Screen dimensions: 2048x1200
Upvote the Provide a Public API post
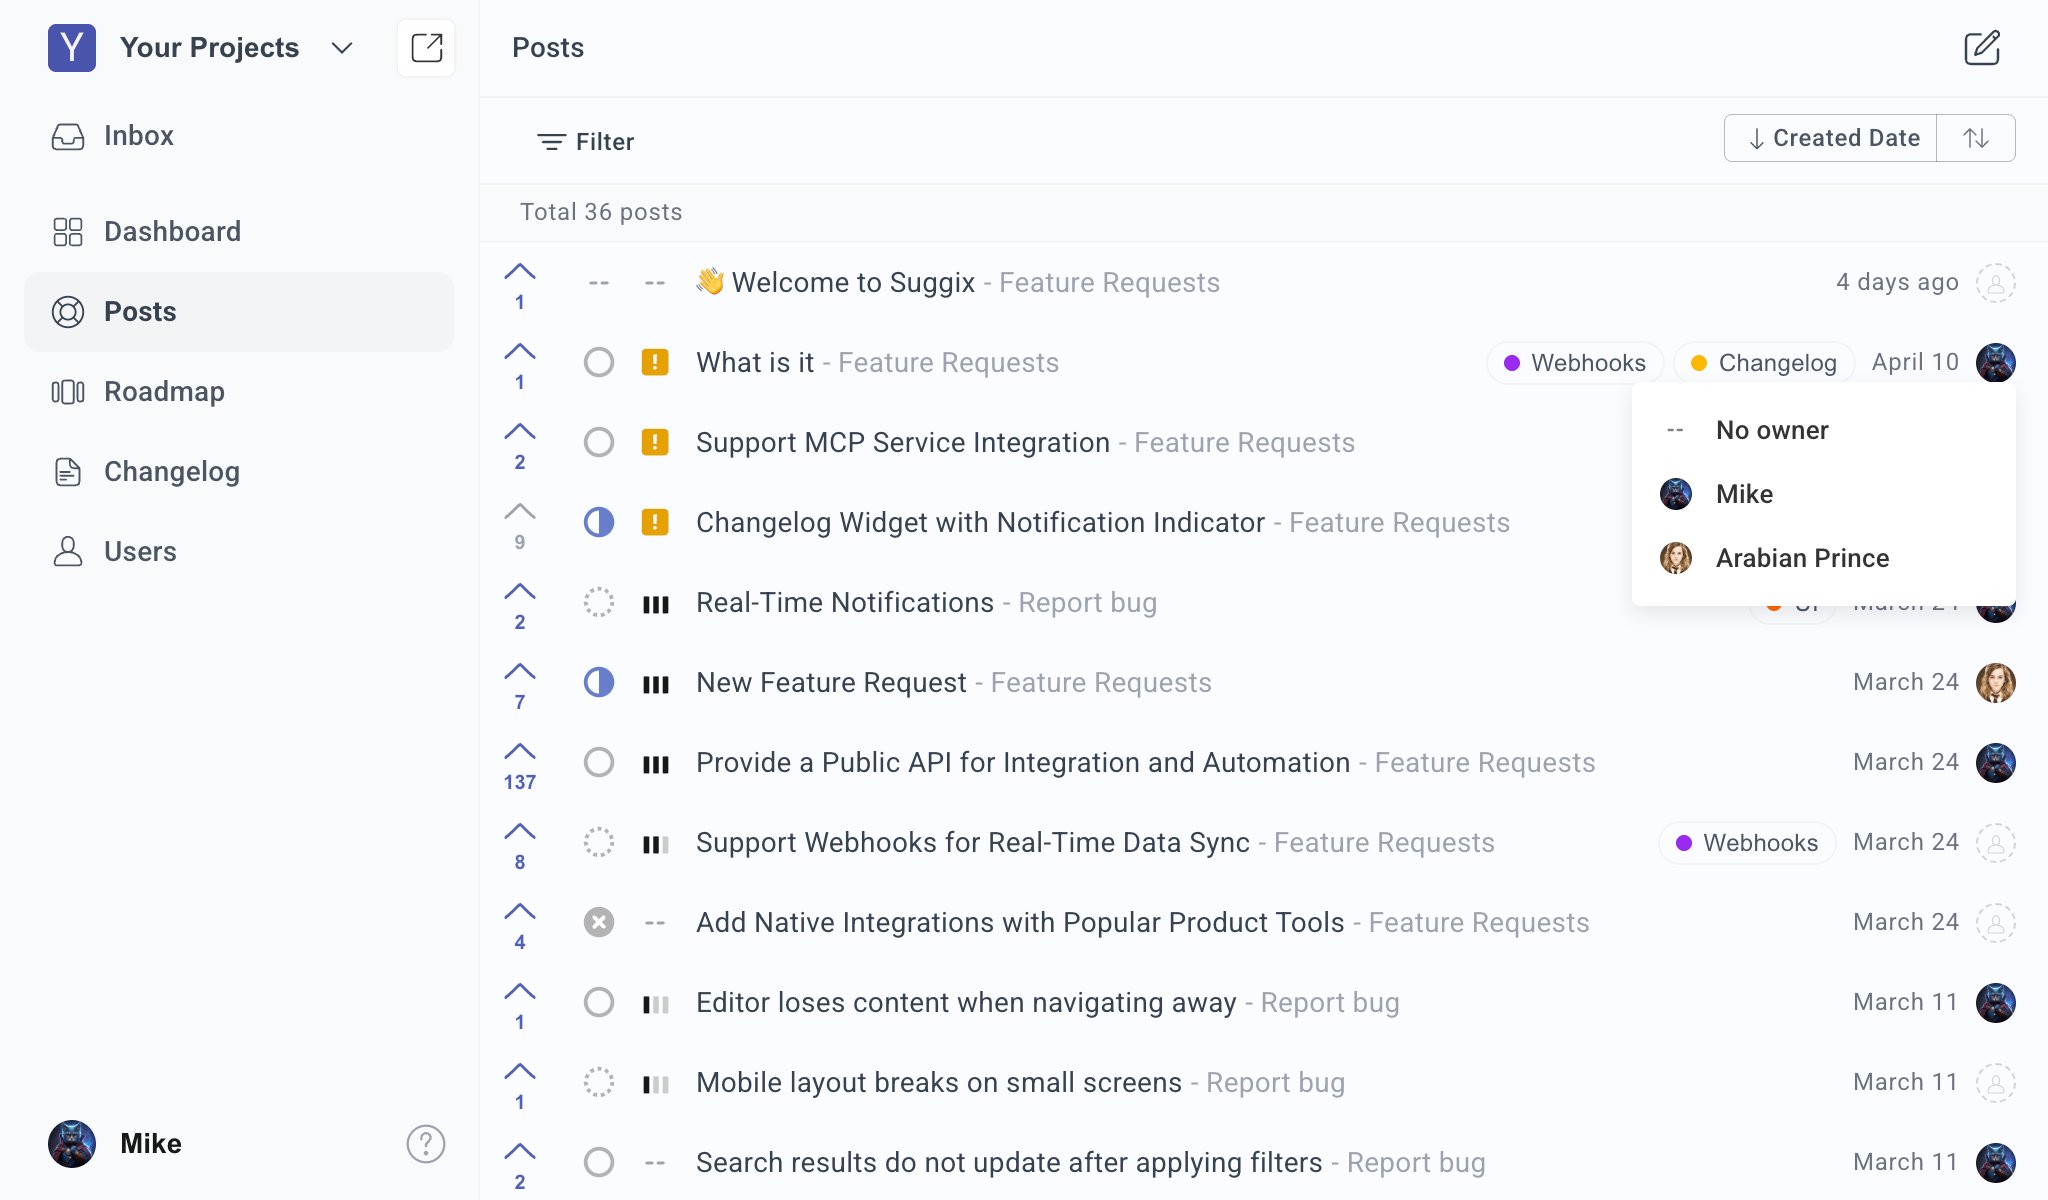coord(520,764)
